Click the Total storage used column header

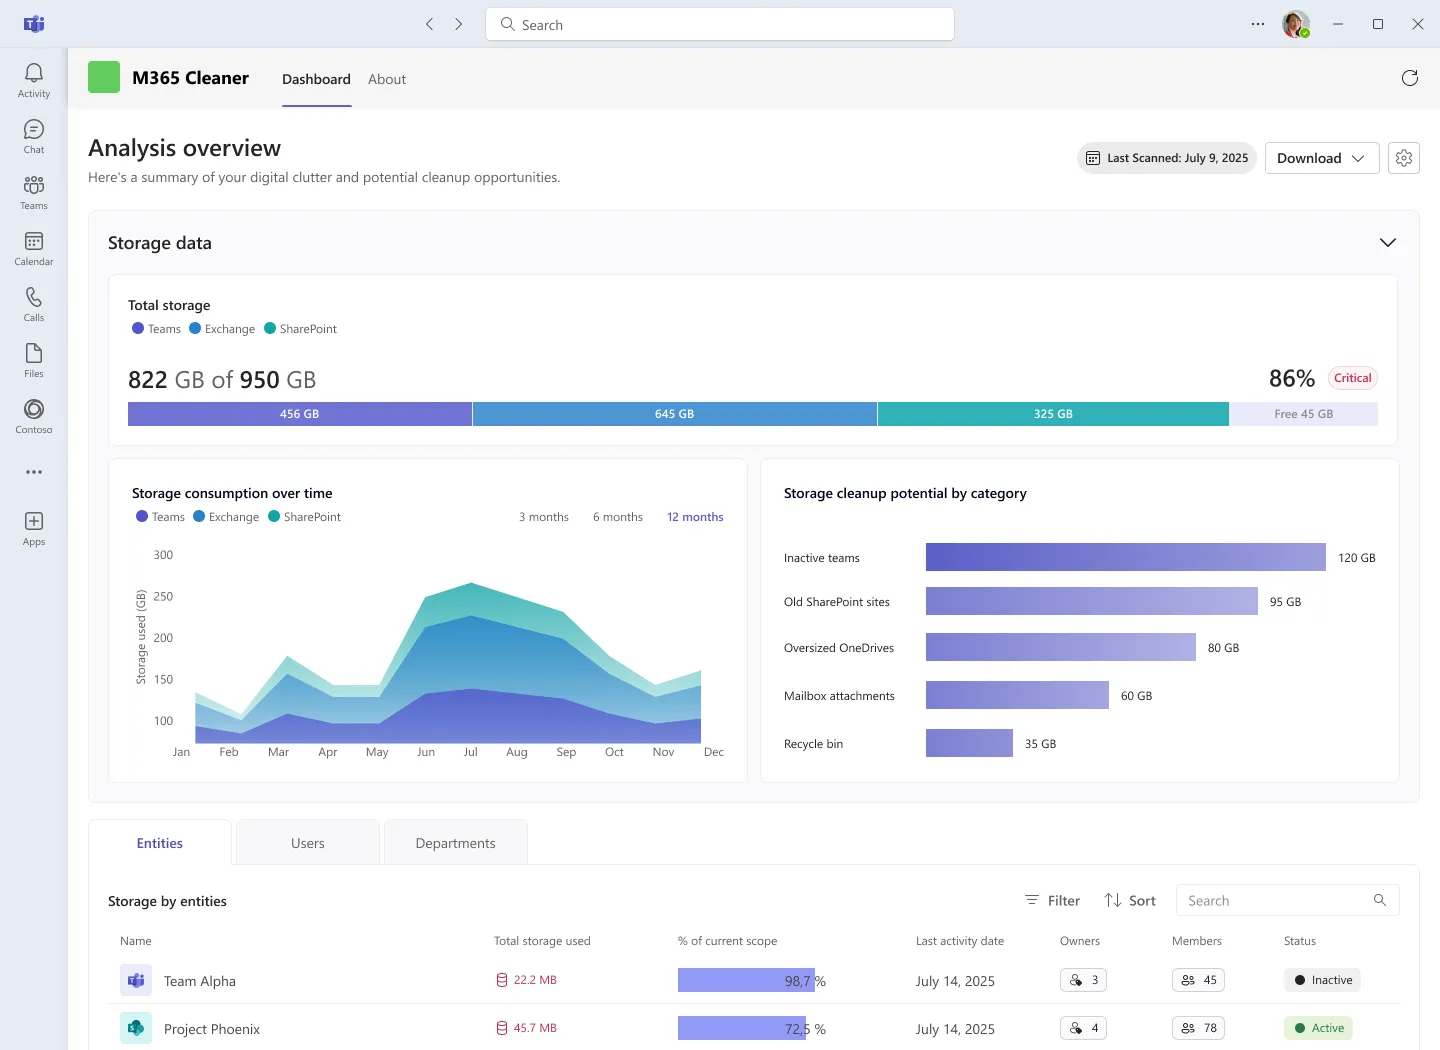[542, 941]
